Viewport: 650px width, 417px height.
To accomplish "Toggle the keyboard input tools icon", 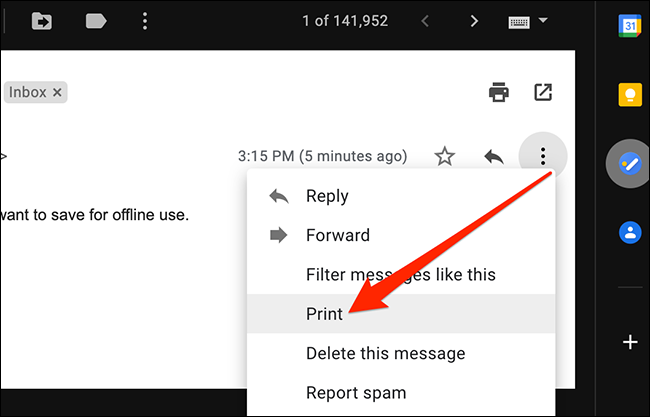I will pos(520,21).
